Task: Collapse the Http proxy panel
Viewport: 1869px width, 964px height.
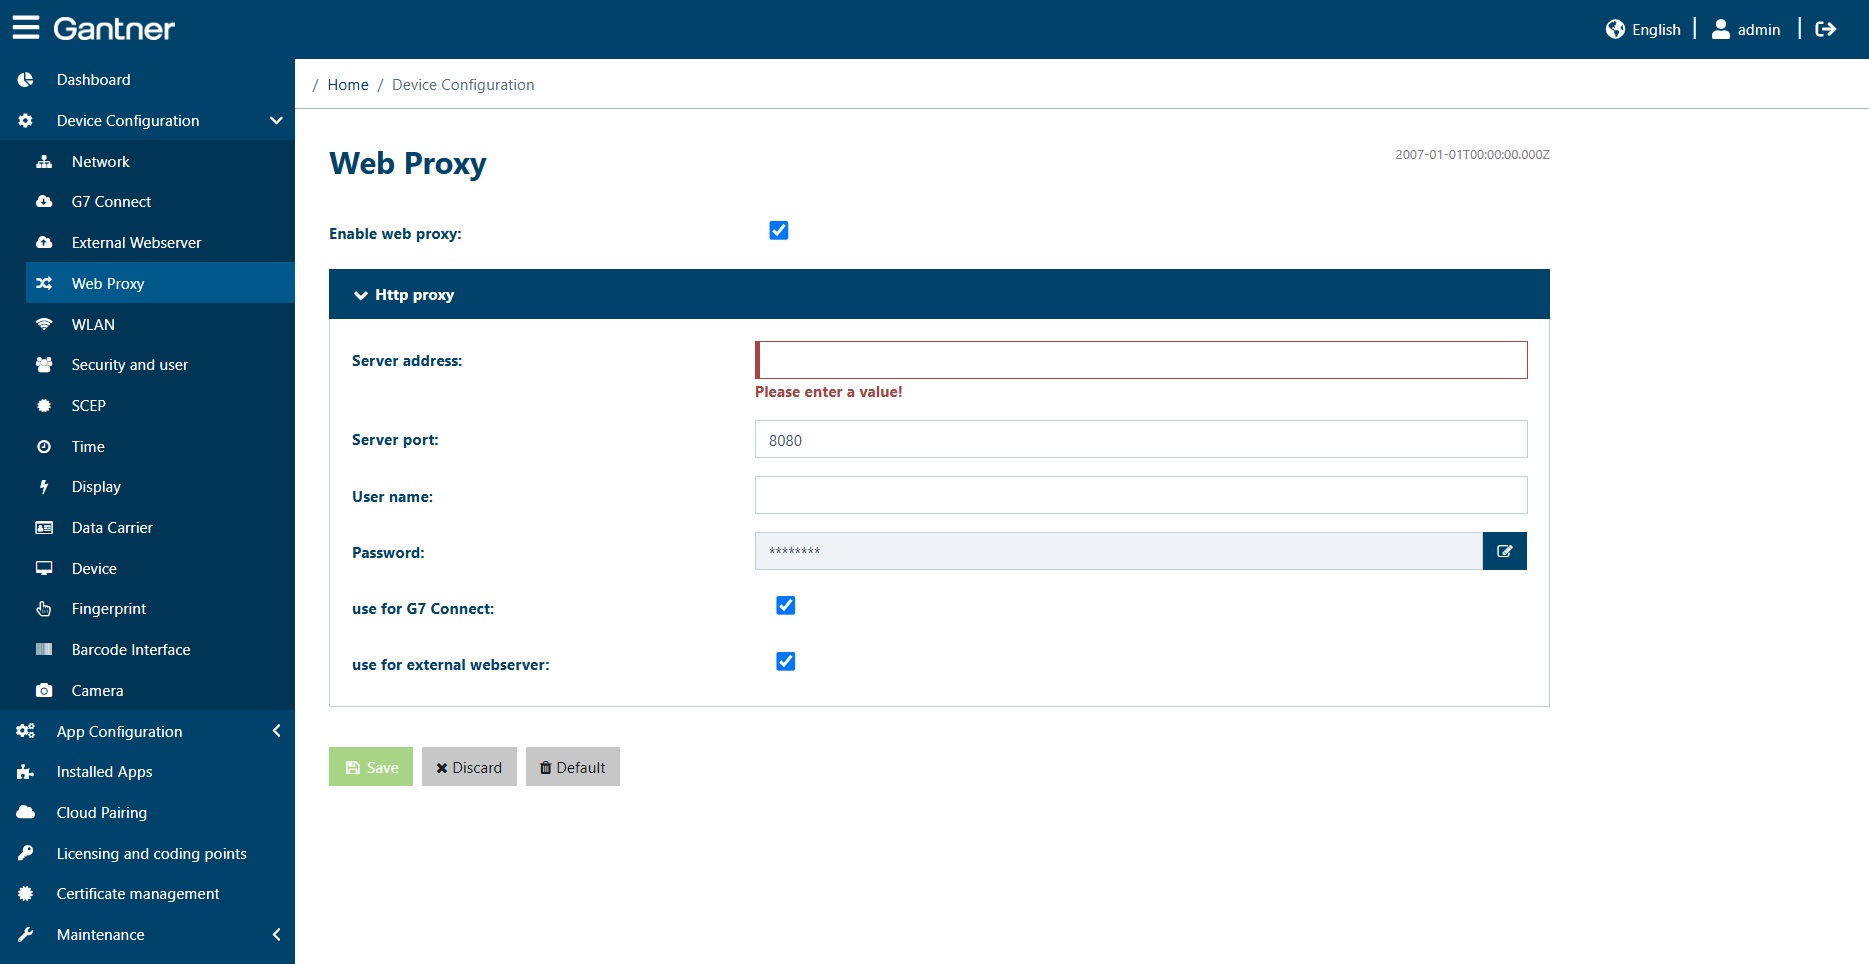Action: [939, 295]
